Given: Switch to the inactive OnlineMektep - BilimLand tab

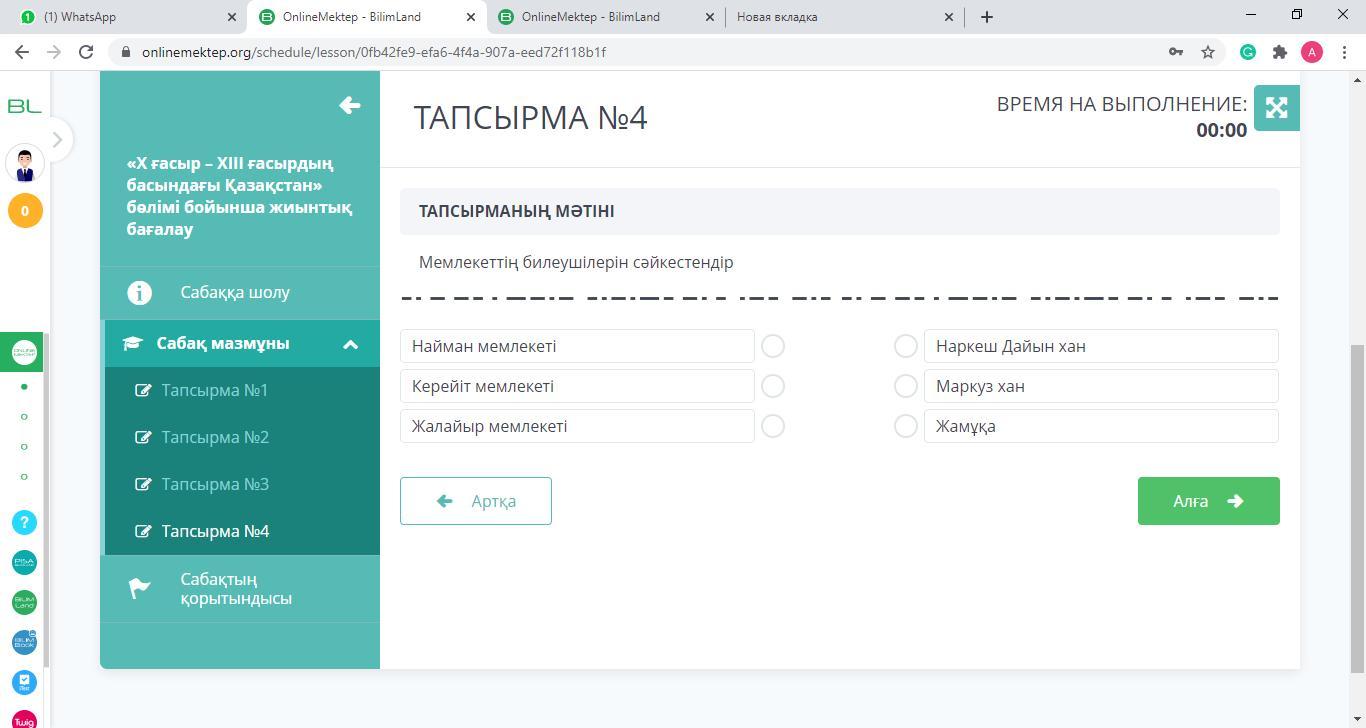Looking at the screenshot, I should tap(607, 17).
